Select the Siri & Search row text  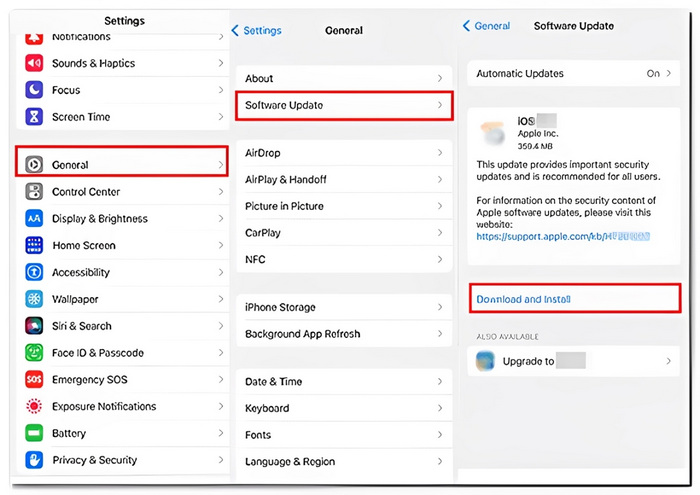click(x=82, y=326)
